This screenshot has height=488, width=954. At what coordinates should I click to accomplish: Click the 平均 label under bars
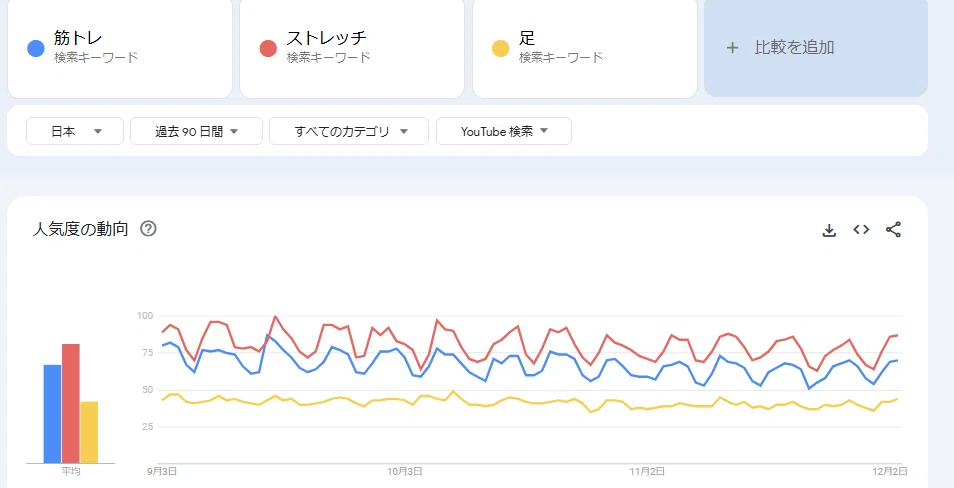coord(71,472)
